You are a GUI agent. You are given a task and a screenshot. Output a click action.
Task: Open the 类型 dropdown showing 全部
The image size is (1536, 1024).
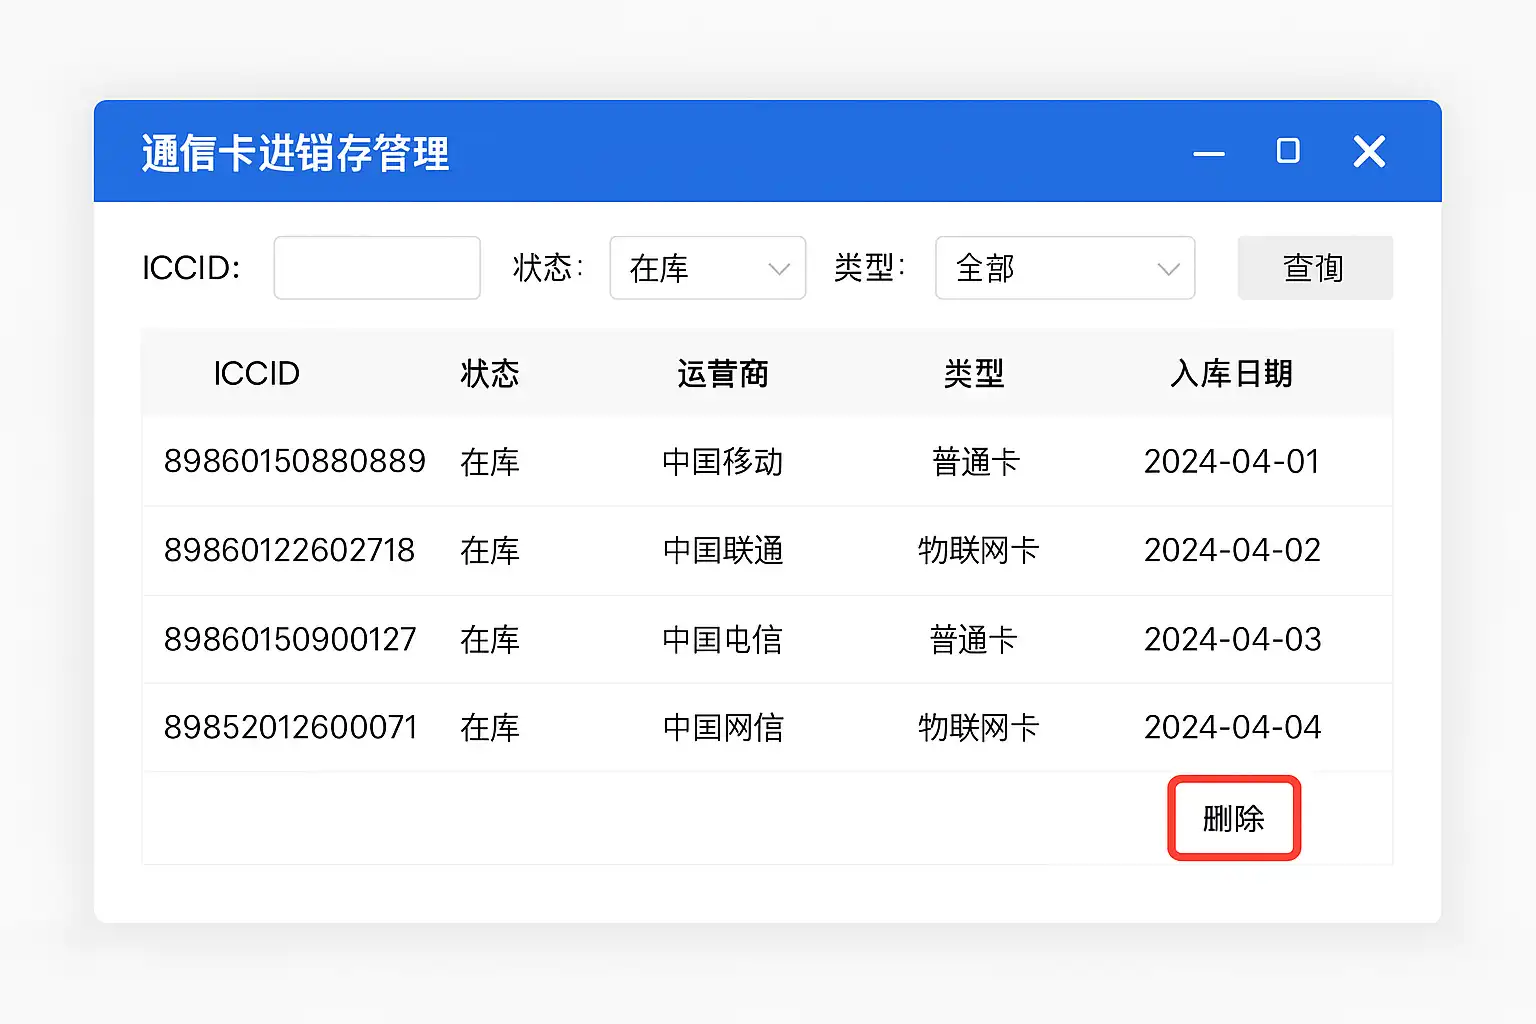click(1065, 268)
